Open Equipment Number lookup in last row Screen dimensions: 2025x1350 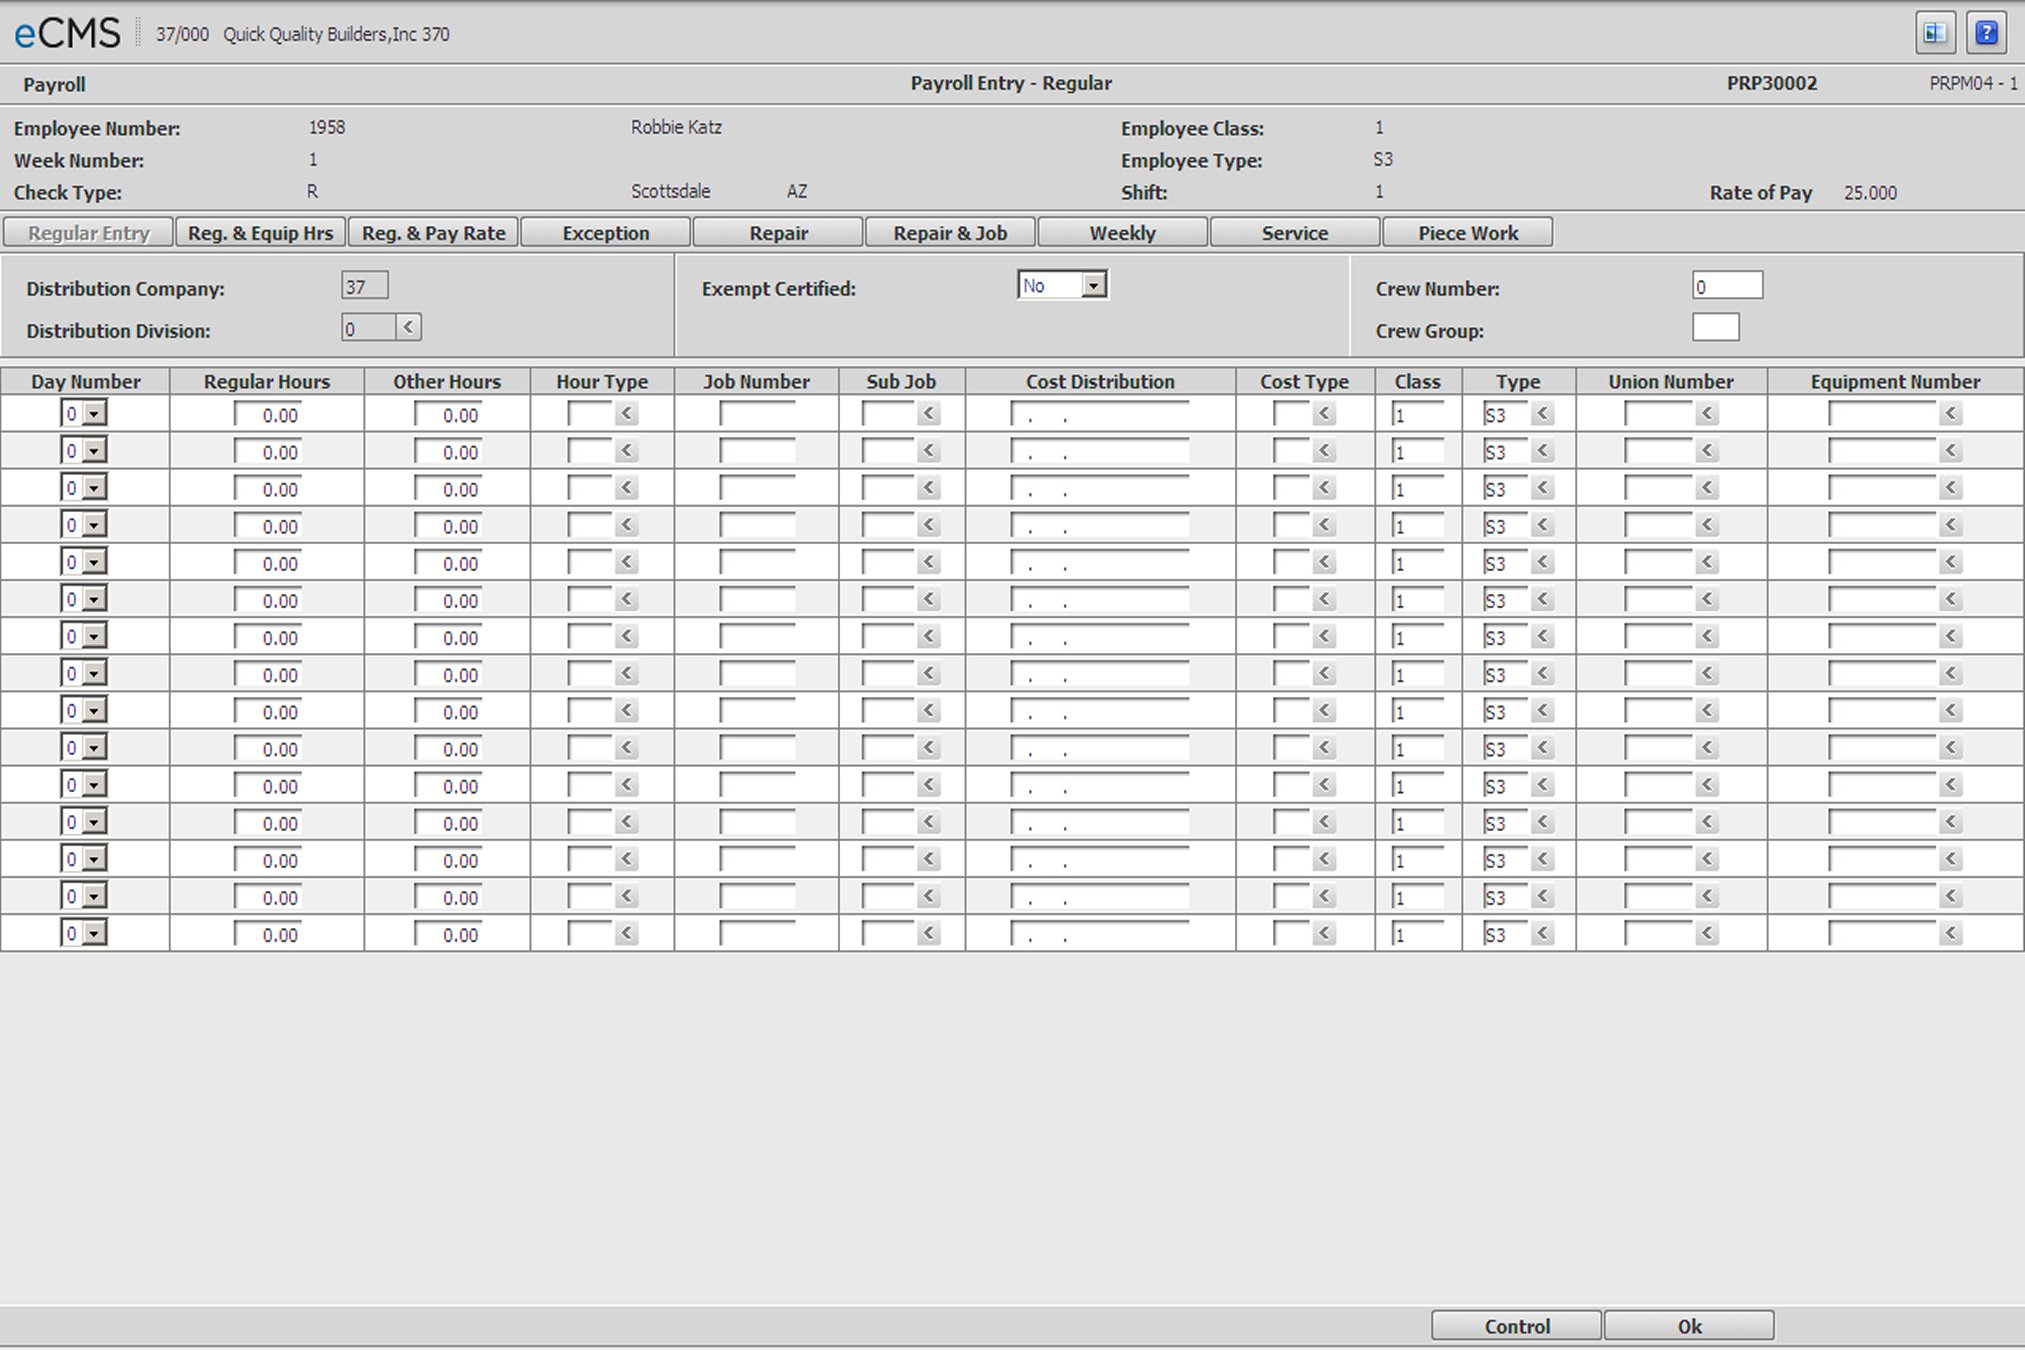[x=1951, y=933]
